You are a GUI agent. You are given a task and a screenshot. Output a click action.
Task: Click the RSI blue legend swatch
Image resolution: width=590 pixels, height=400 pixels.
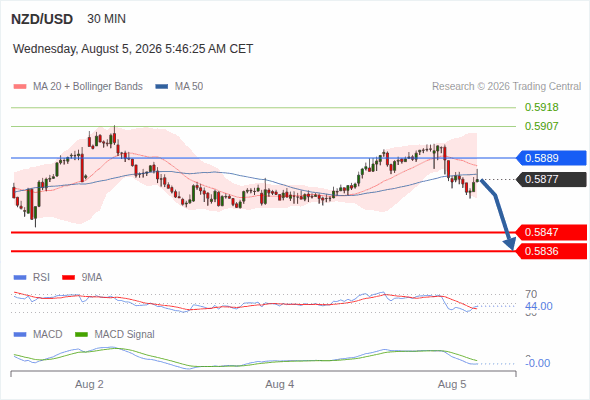(x=20, y=278)
